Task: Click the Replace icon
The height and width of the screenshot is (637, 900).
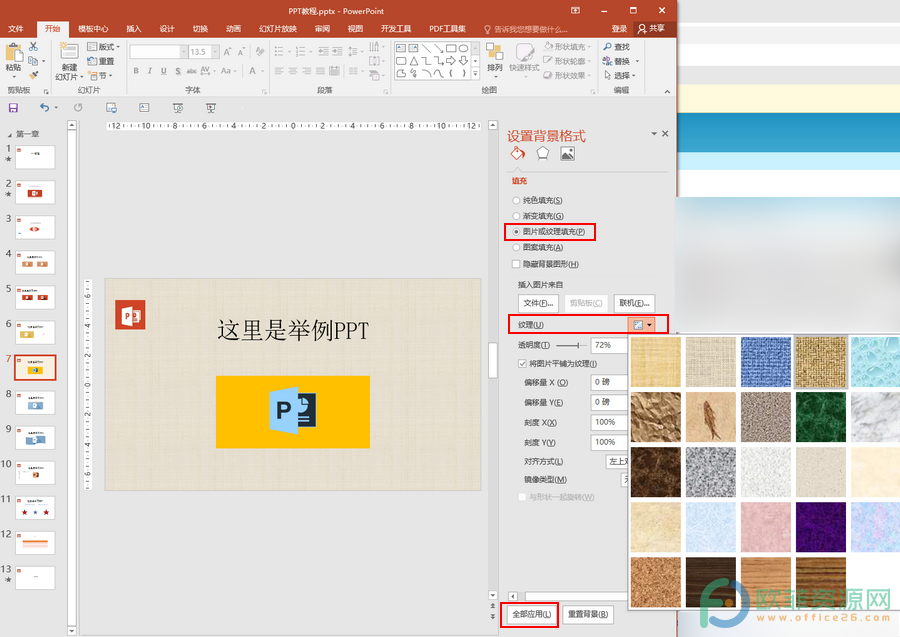Action: (x=607, y=61)
